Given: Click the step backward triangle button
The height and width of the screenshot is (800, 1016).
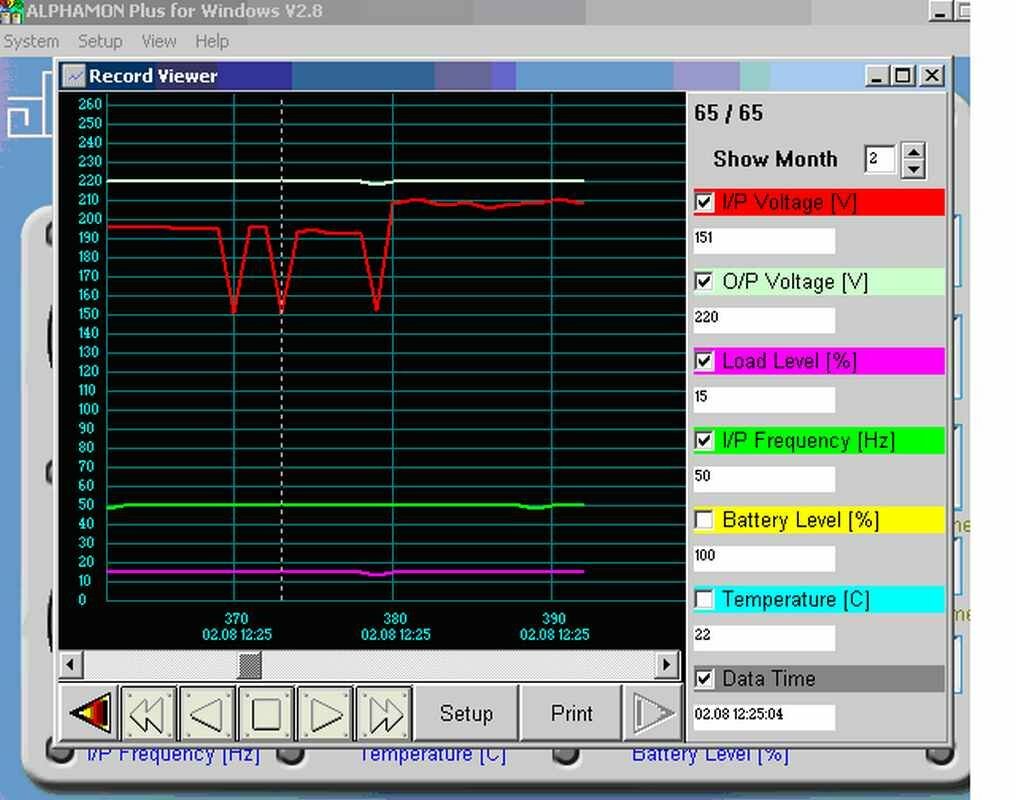Looking at the screenshot, I should pos(207,714).
